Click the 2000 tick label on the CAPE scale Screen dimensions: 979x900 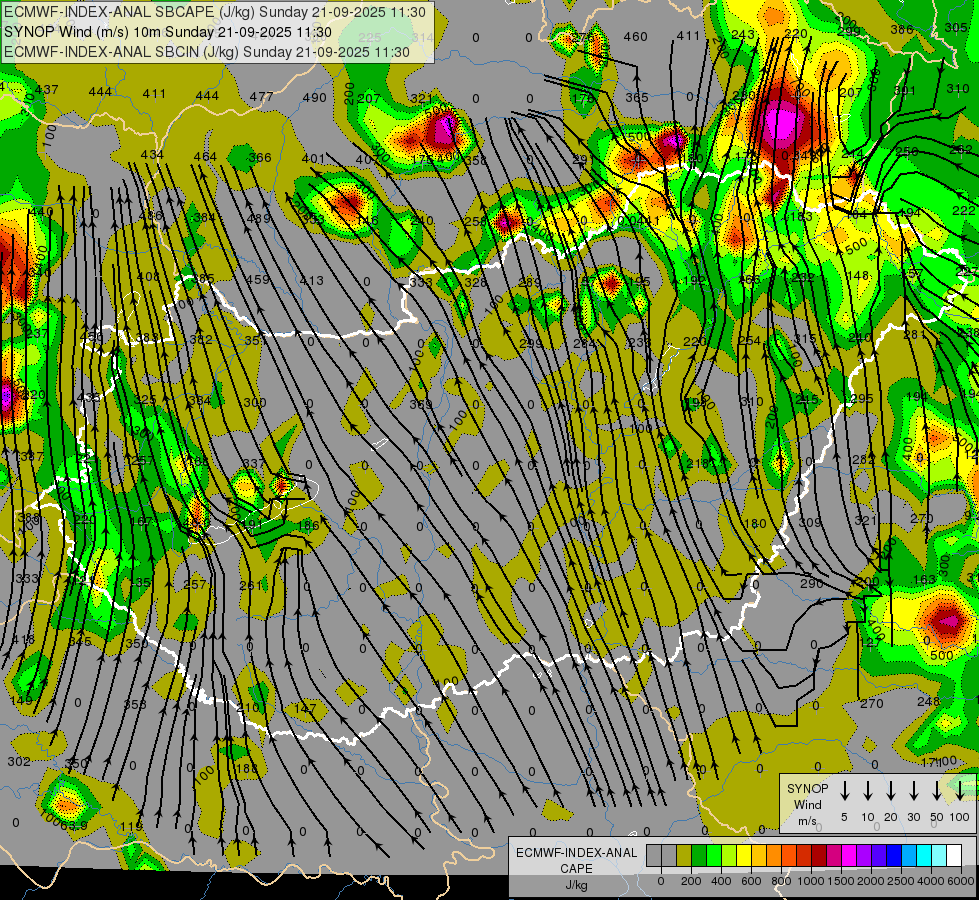click(871, 881)
